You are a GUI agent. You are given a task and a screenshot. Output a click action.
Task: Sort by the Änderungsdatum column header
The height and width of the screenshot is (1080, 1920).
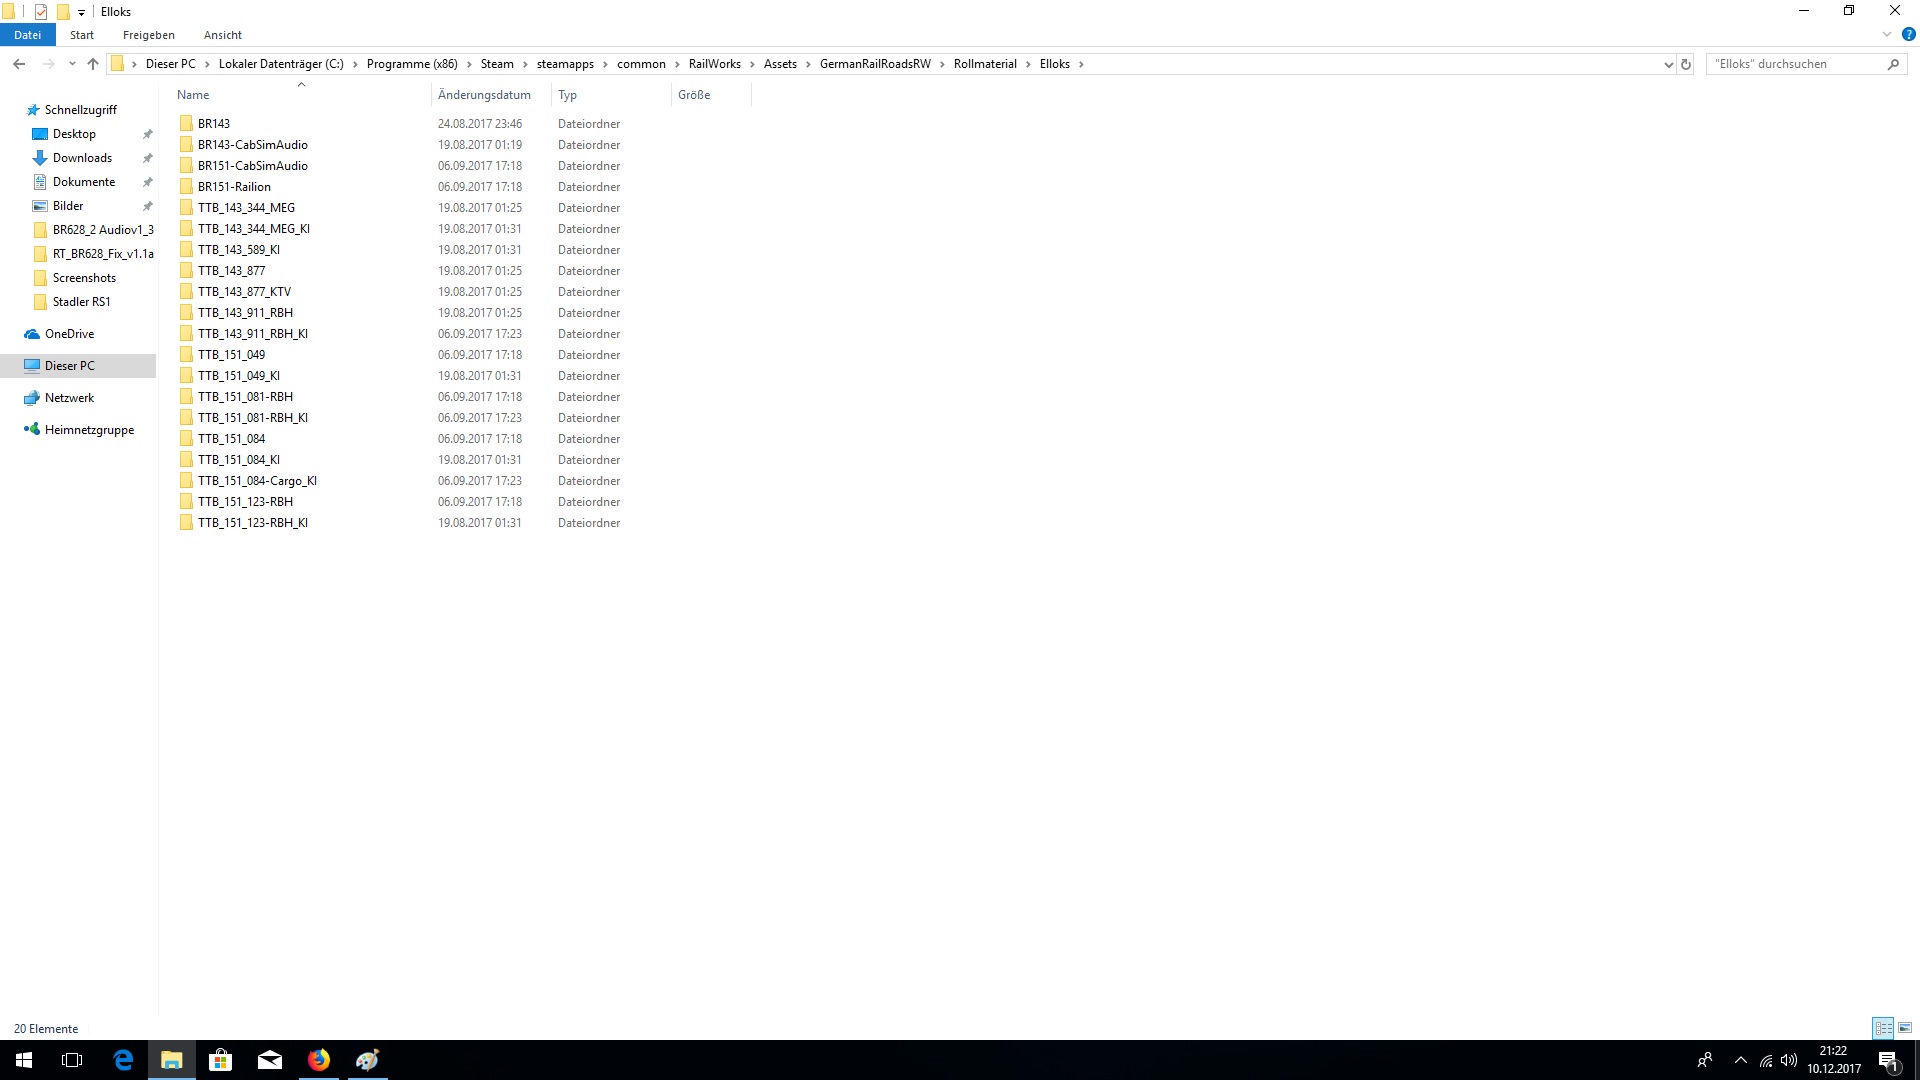coord(484,95)
